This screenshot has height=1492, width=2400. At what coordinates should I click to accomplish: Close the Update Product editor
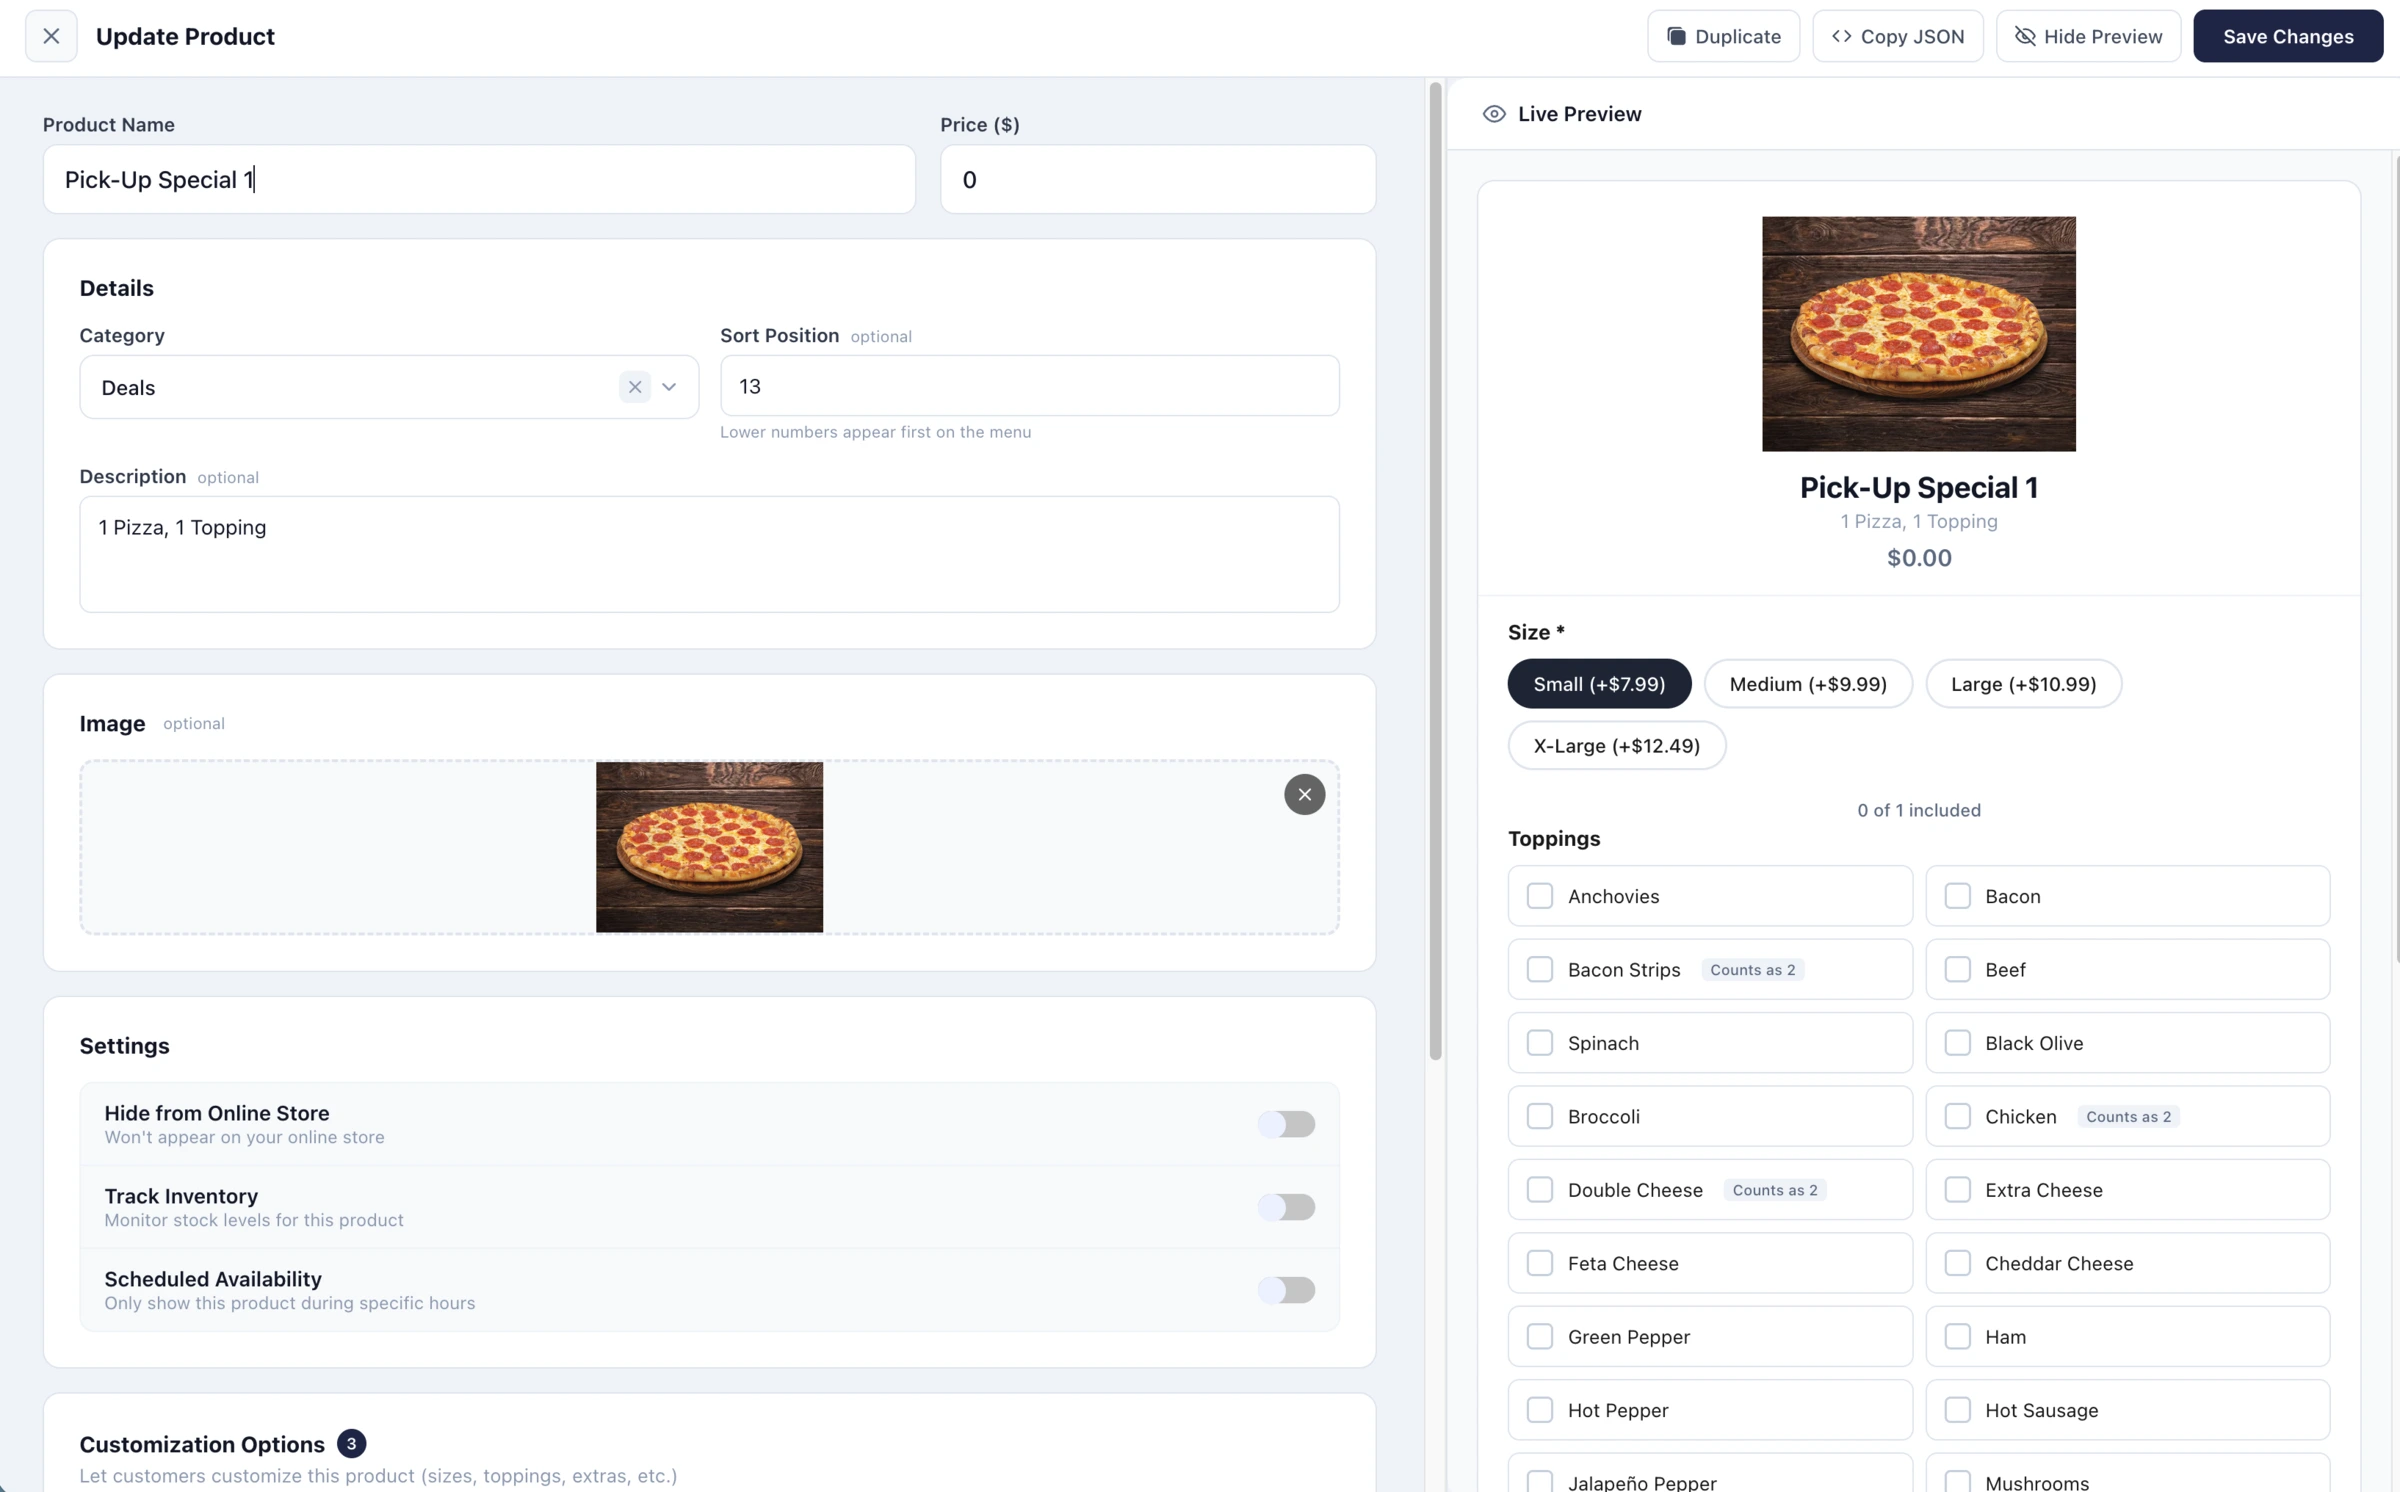[x=51, y=36]
